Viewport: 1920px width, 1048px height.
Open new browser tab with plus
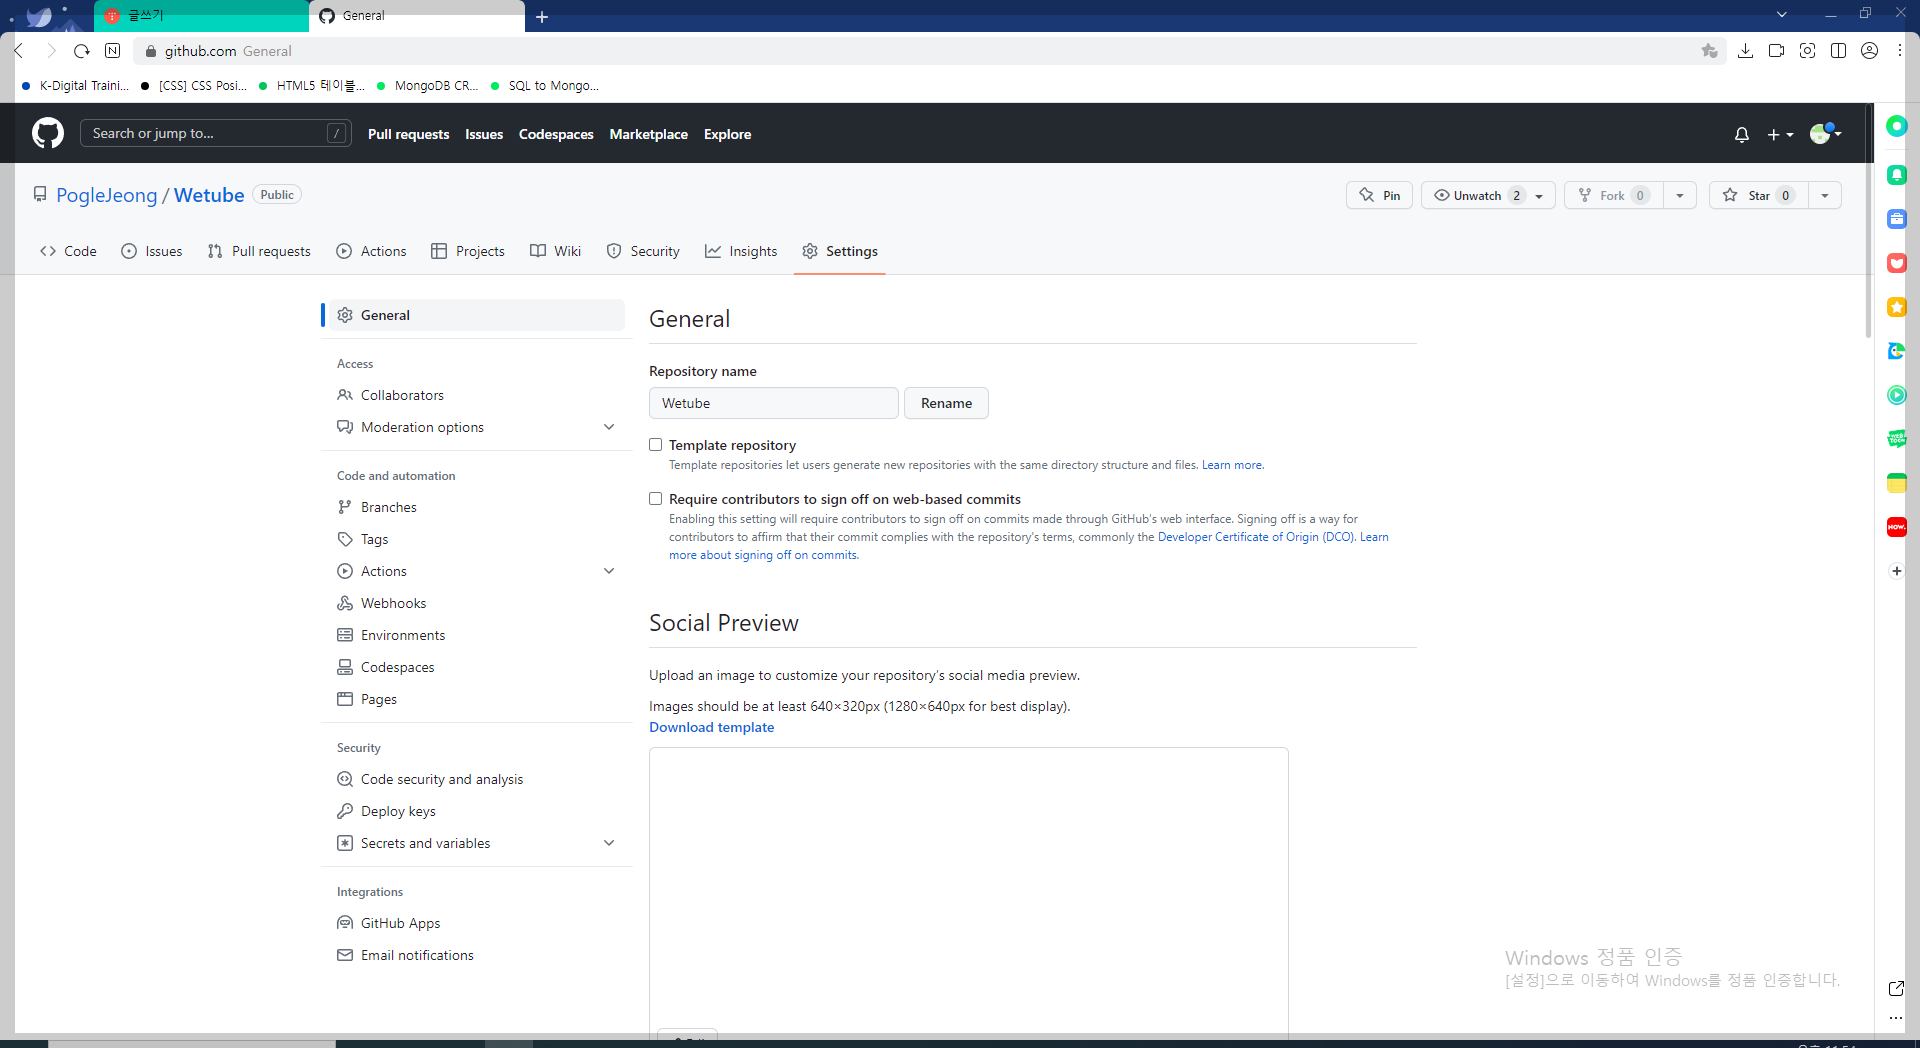(542, 16)
